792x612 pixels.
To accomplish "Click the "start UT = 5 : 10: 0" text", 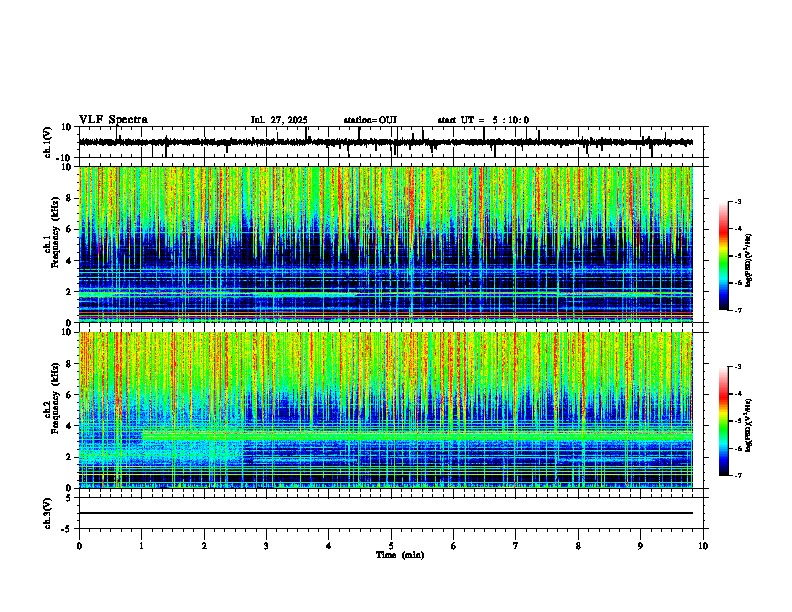I will pos(483,120).
